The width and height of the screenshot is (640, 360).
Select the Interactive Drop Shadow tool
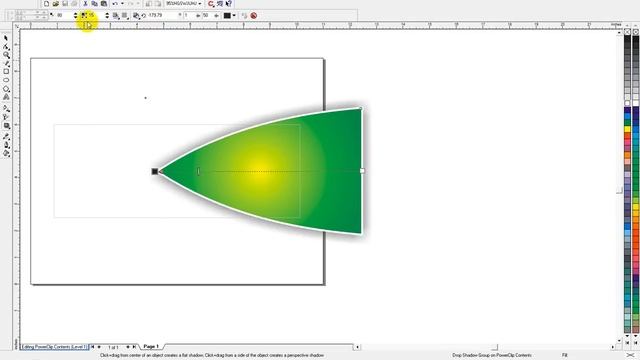pos(6,126)
